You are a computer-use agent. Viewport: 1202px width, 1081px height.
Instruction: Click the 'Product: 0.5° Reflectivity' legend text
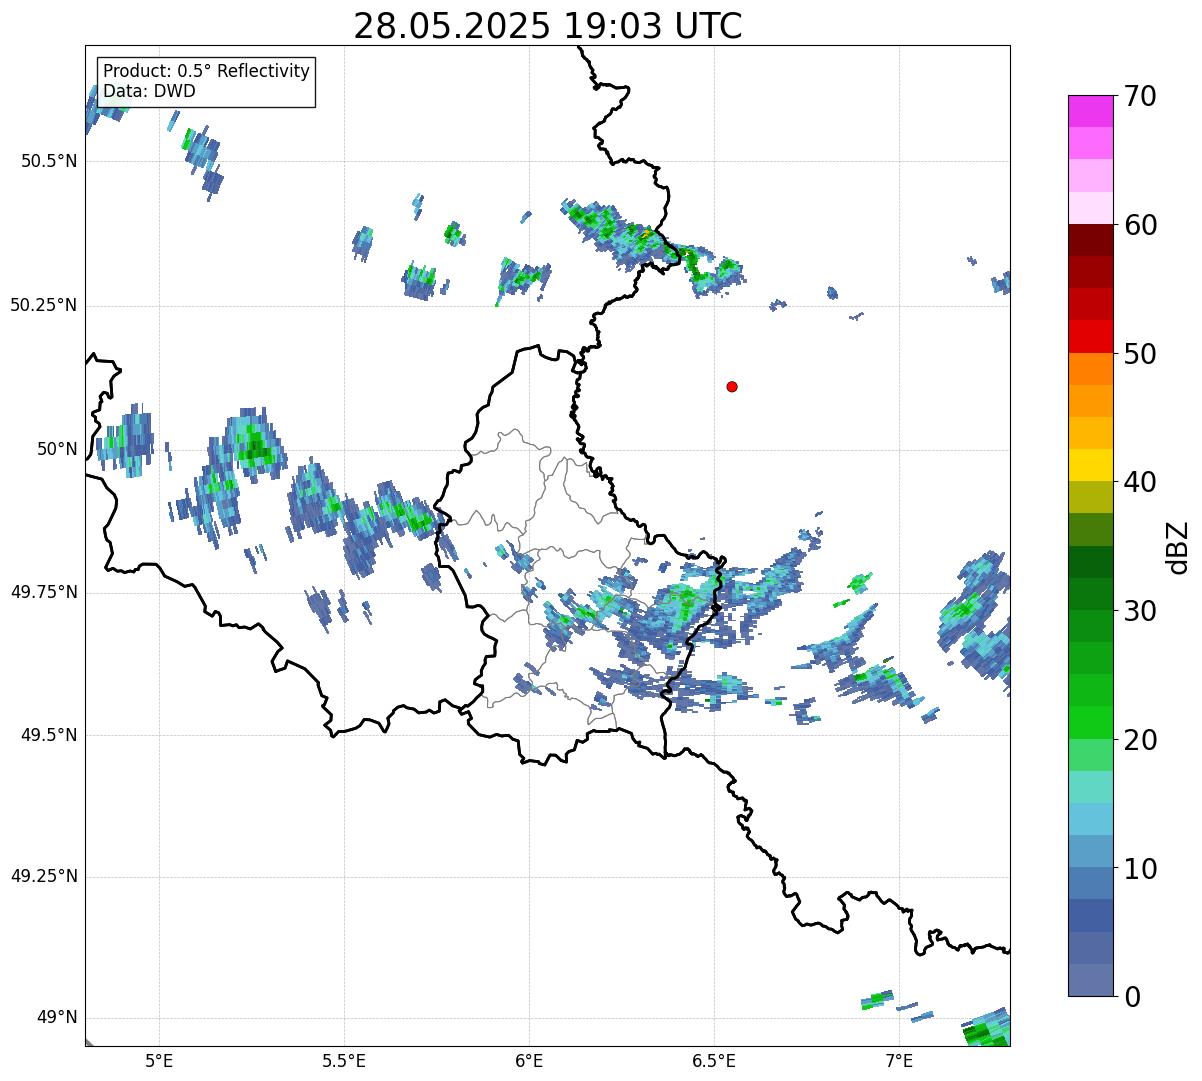tap(206, 71)
